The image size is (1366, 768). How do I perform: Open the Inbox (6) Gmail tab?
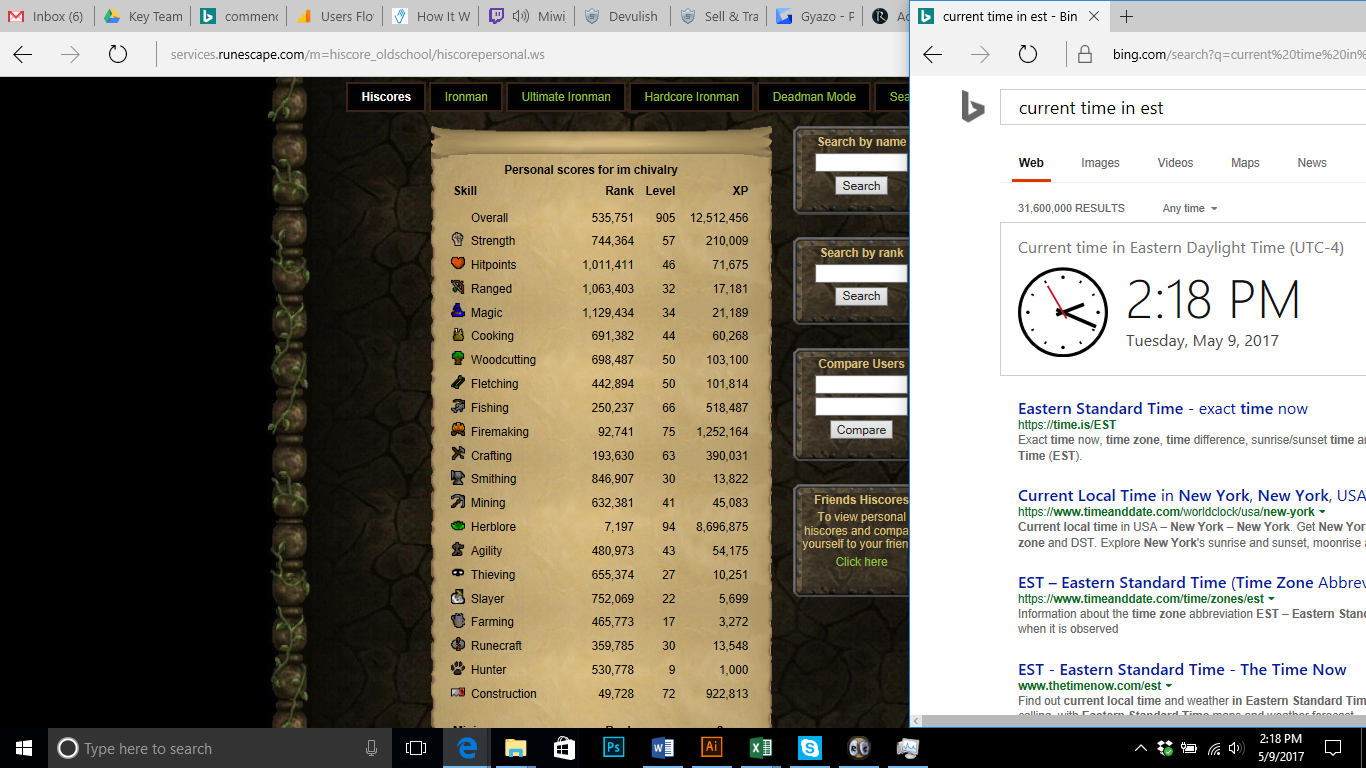[48, 16]
